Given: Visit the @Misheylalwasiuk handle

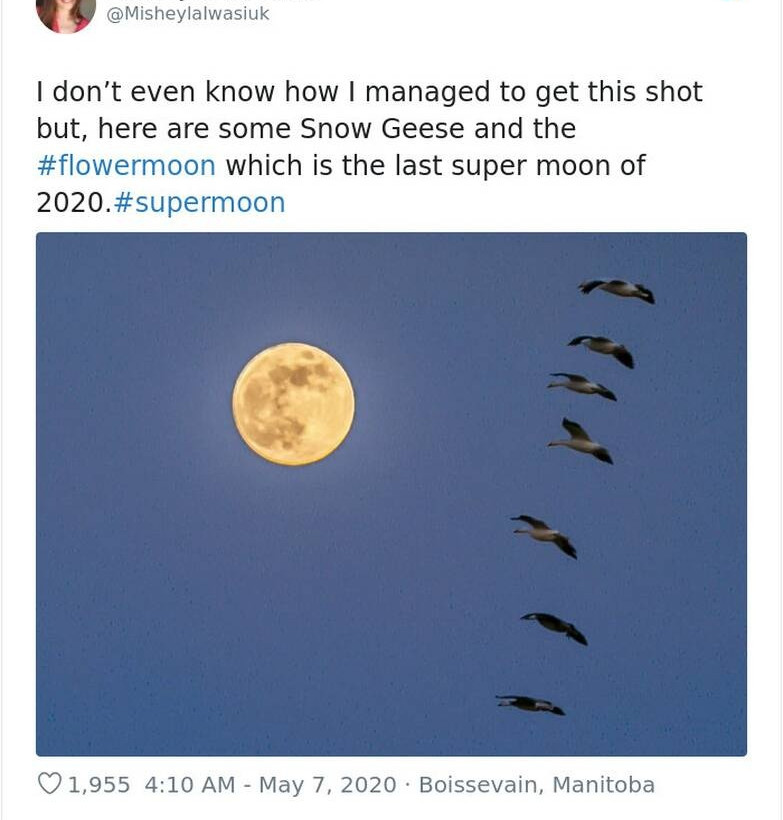Looking at the screenshot, I should pyautogui.click(x=188, y=14).
